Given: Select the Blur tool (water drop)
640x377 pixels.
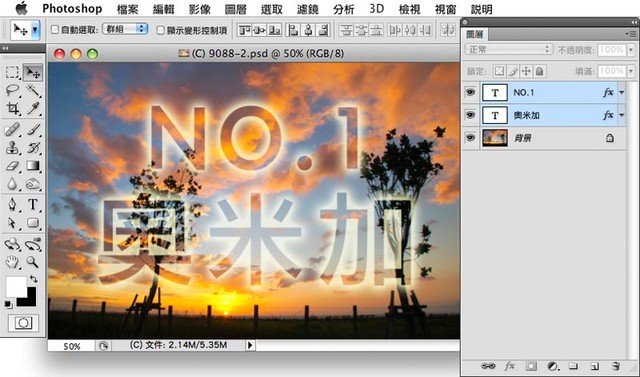Looking at the screenshot, I should click(x=12, y=184).
